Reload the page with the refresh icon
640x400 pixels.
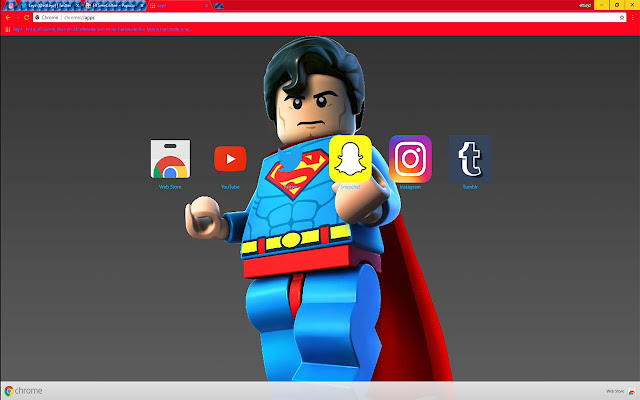tap(27, 18)
